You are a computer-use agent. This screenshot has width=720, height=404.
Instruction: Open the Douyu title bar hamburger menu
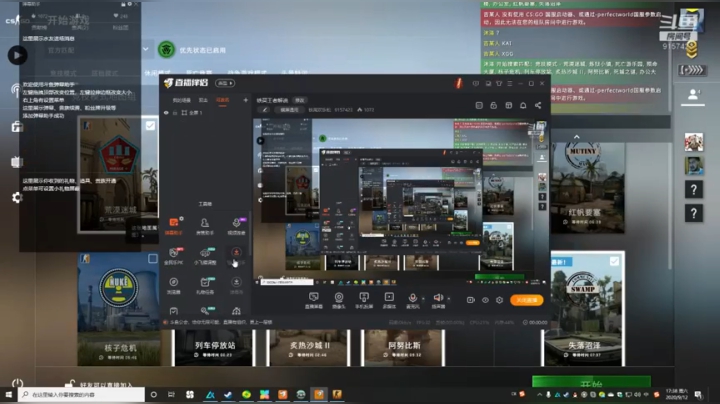click(510, 84)
